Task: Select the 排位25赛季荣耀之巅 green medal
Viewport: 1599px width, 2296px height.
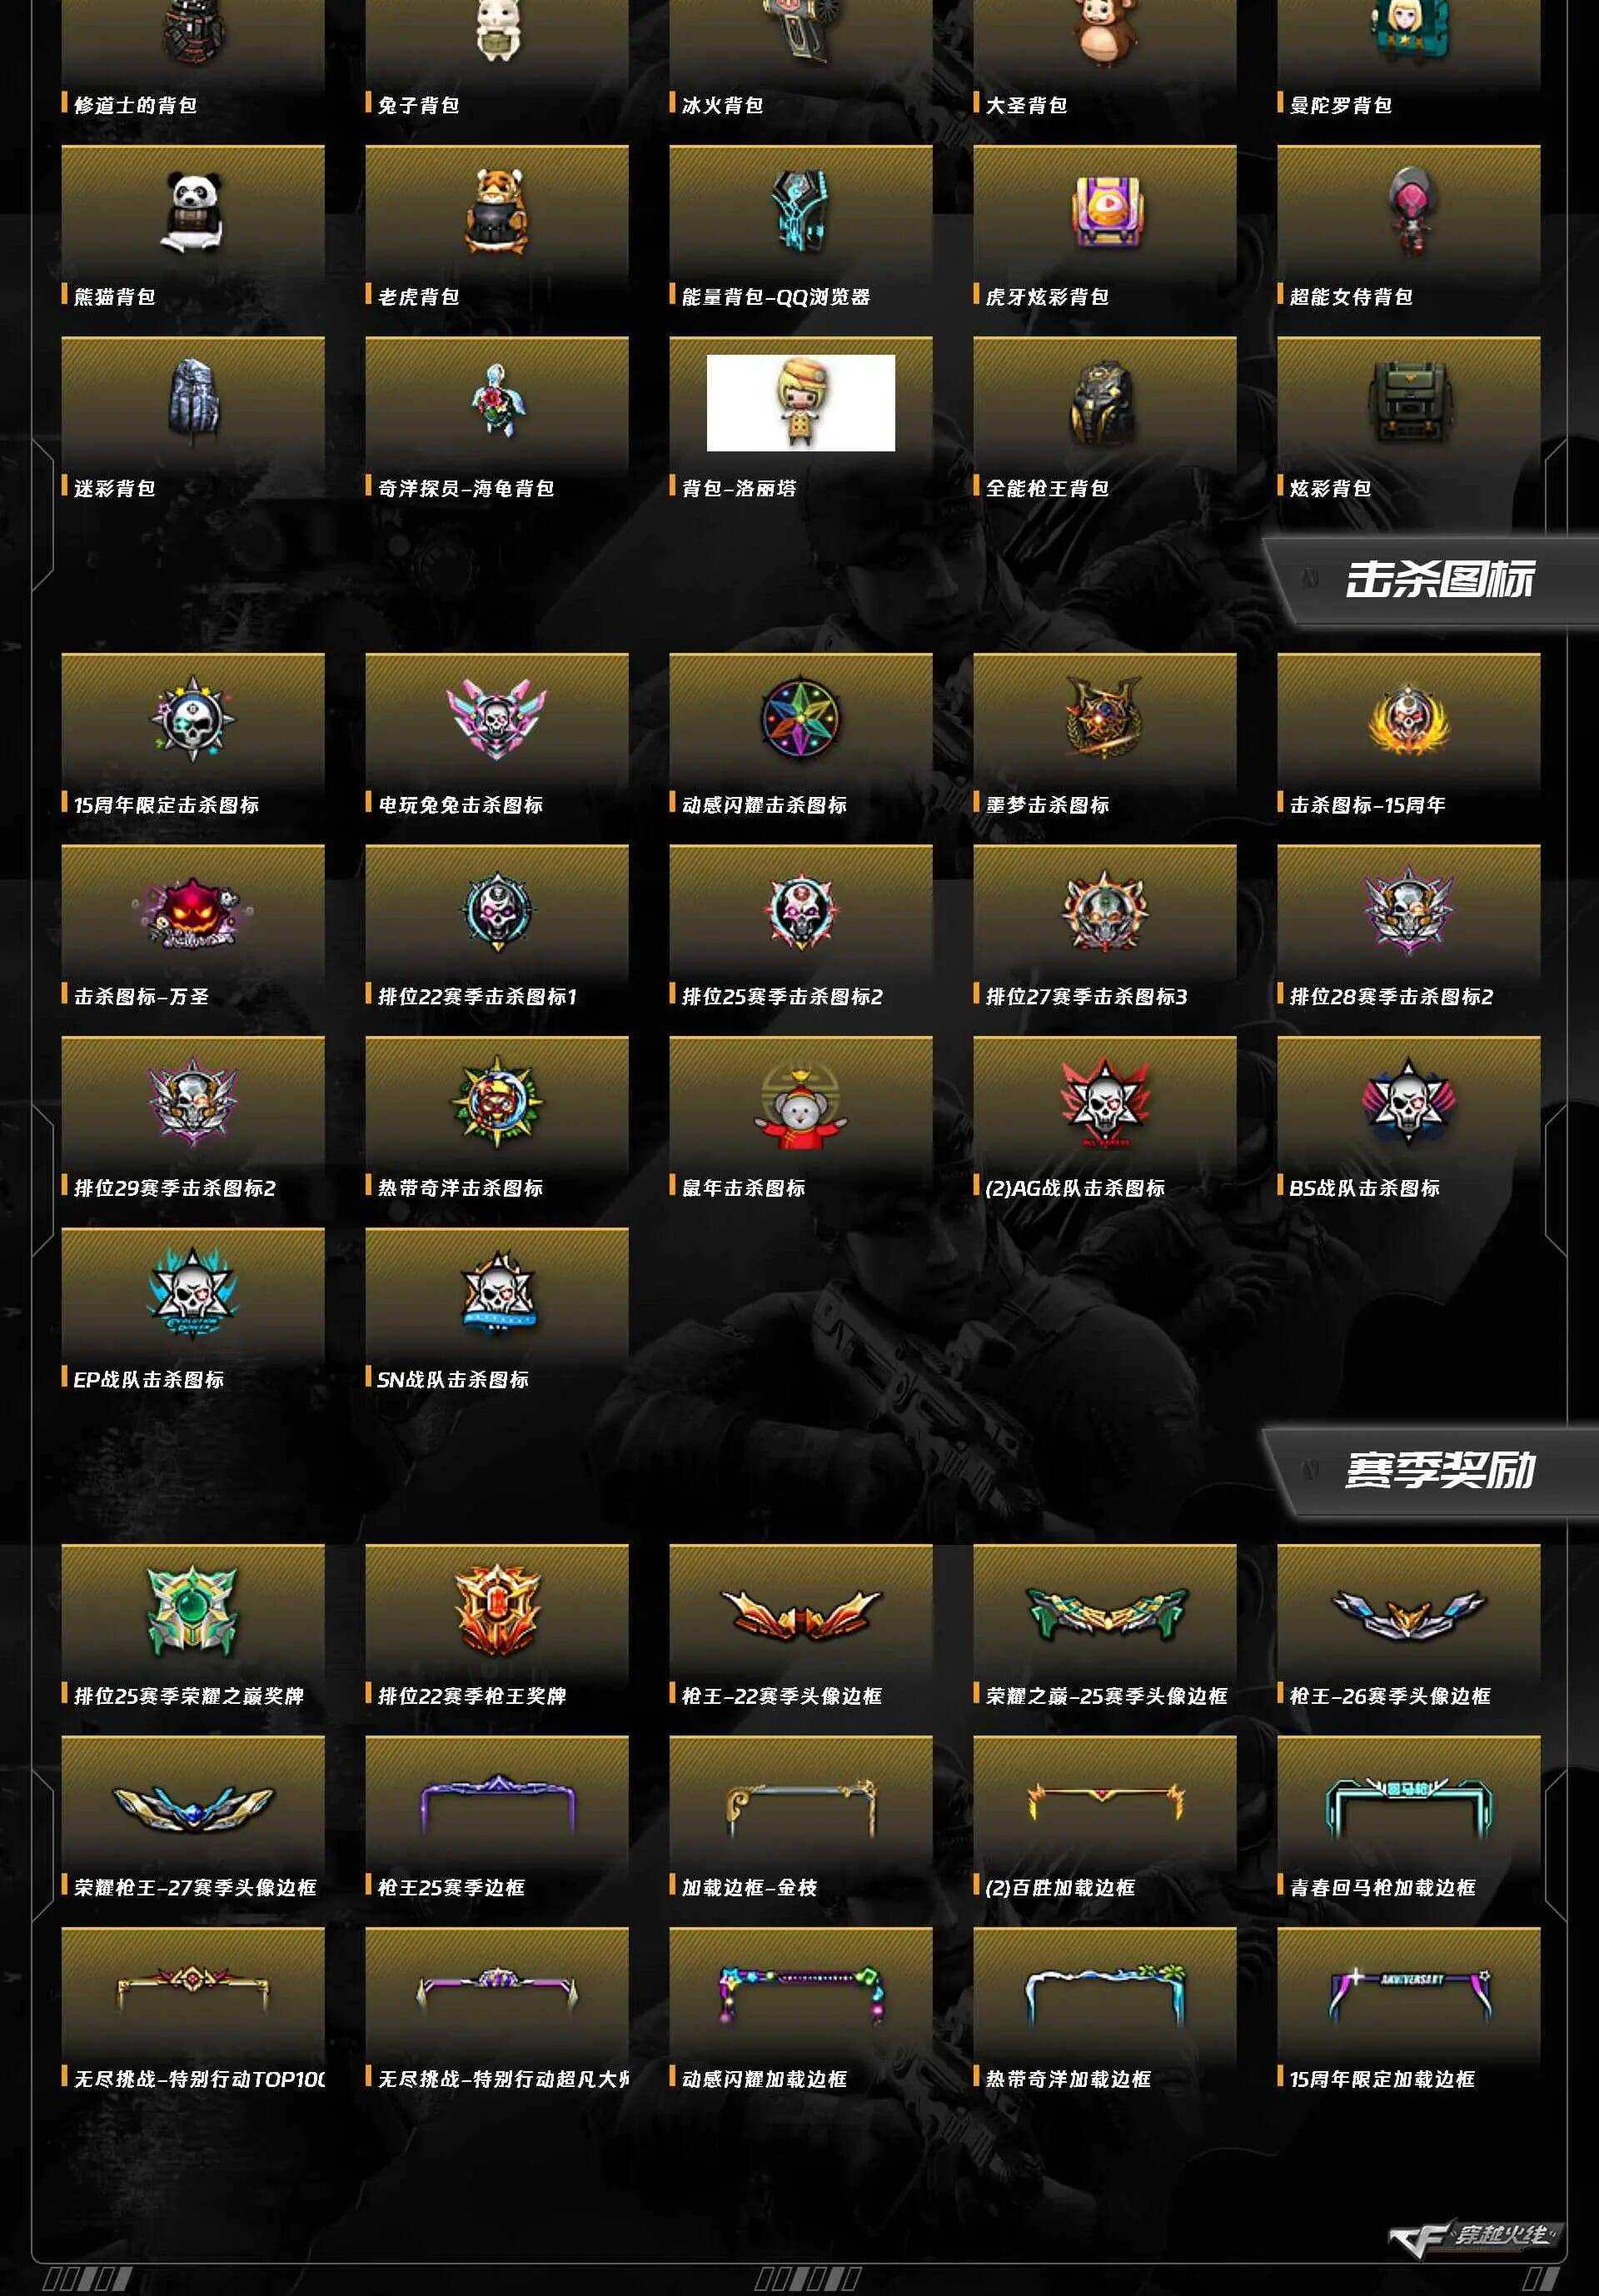Action: pos(193,1611)
